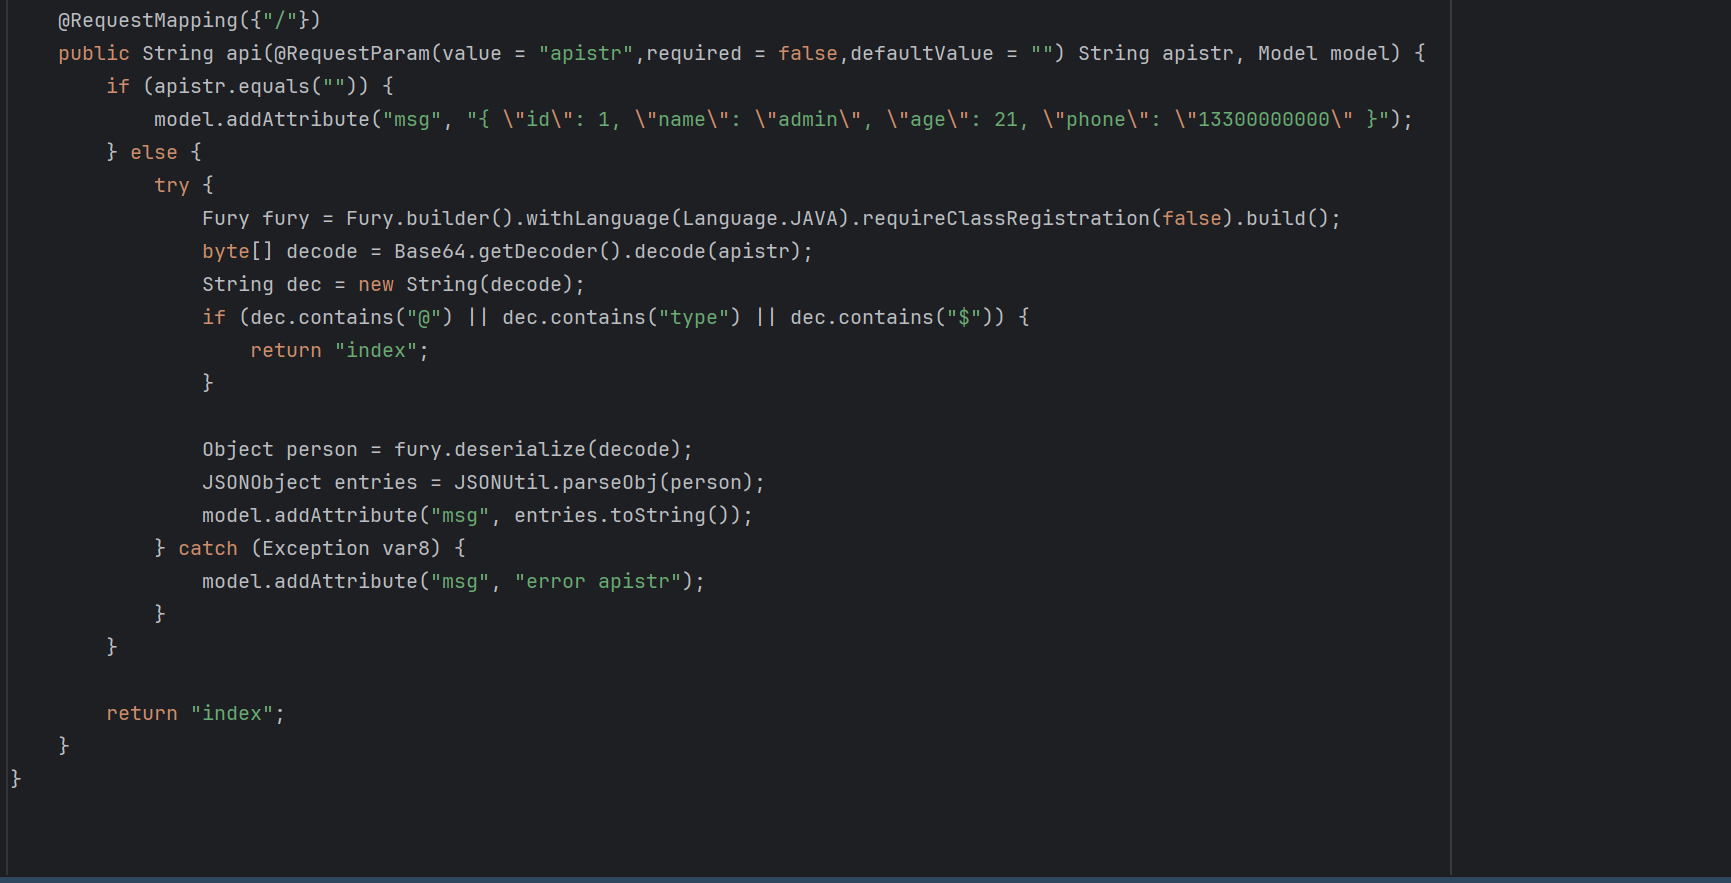Click fury.deserialize(decode) call
Viewport: 1731px width, 883px height.
pyautogui.click(x=538, y=449)
